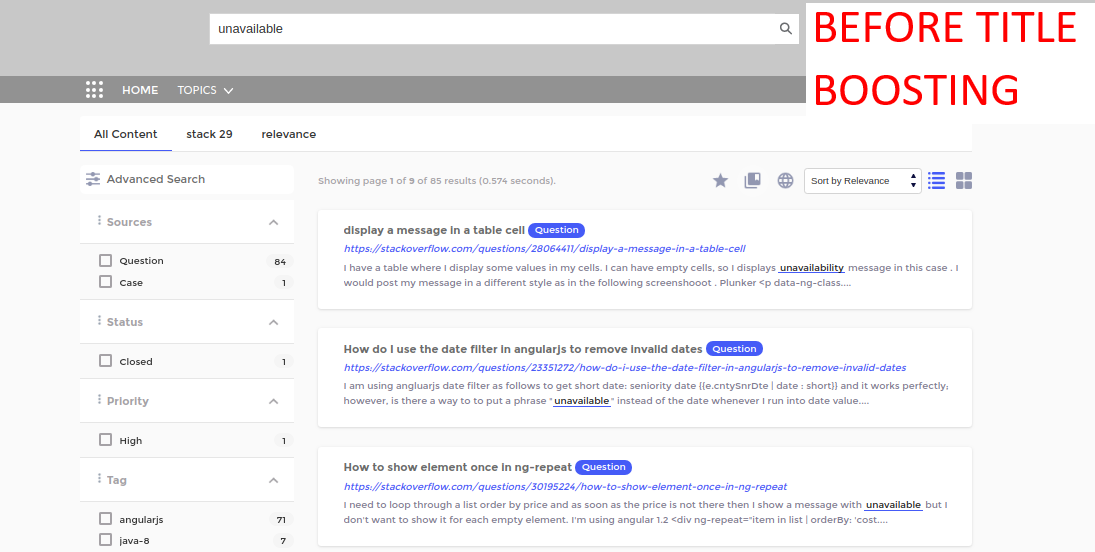Check the Question source checkbox
The image size is (1095, 552).
point(106,261)
